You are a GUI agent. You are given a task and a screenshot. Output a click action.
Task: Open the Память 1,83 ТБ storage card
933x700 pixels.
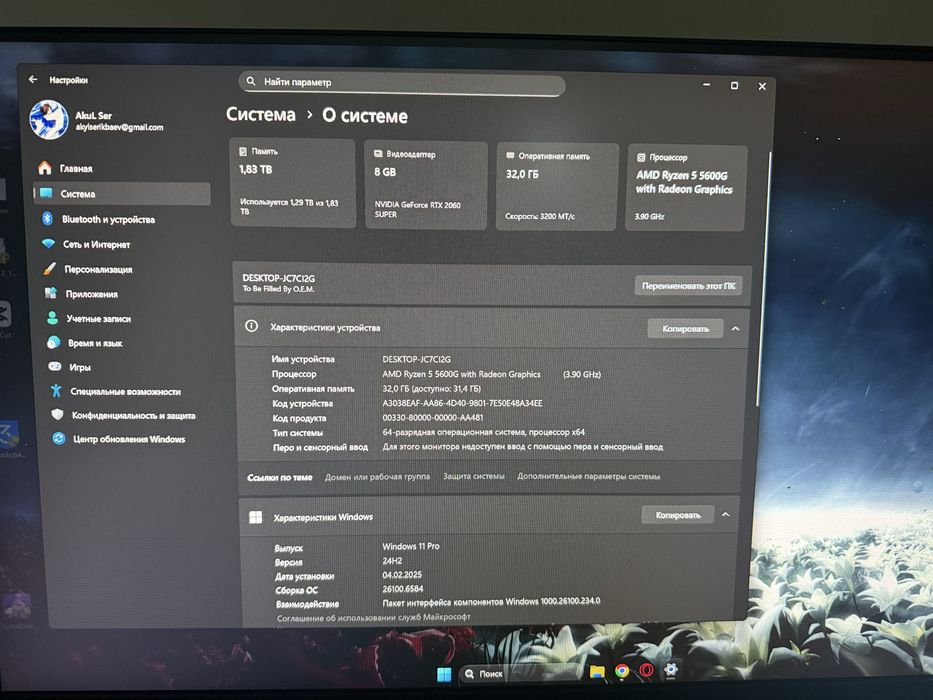coord(293,183)
